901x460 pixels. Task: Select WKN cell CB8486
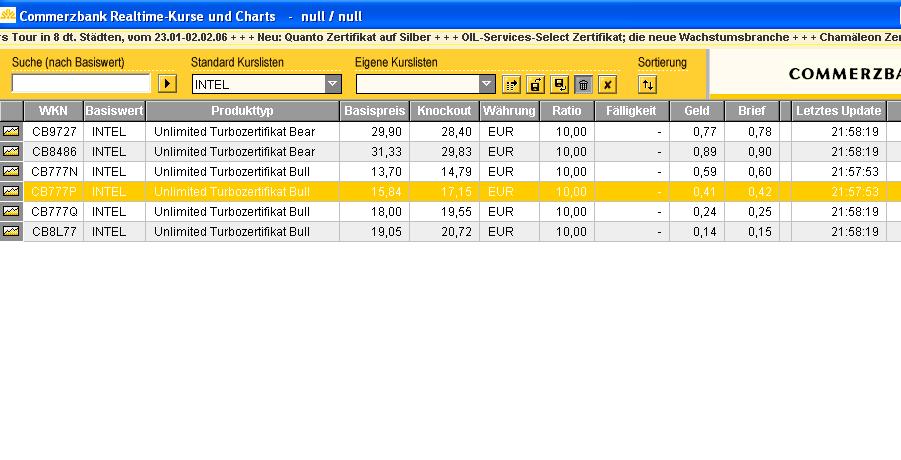pos(54,152)
